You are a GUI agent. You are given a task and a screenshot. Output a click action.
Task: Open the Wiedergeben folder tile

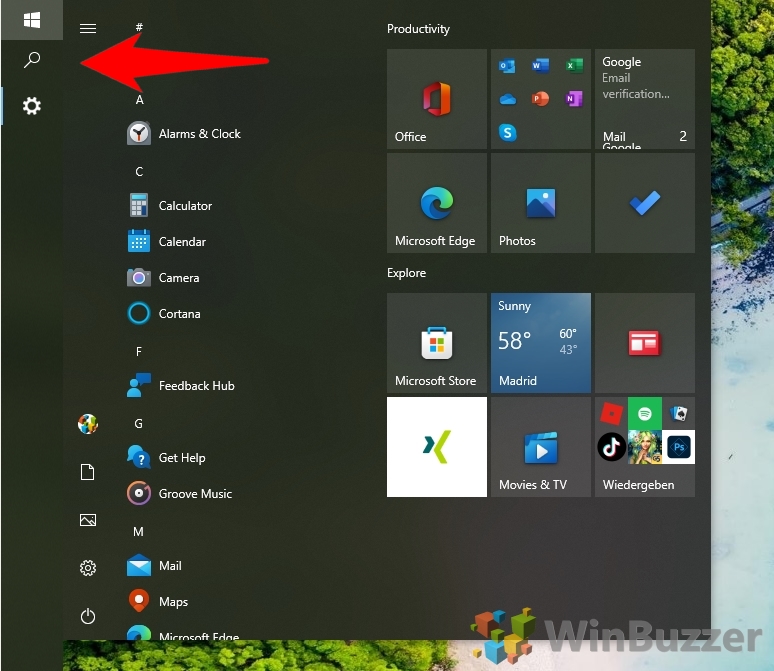(645, 447)
